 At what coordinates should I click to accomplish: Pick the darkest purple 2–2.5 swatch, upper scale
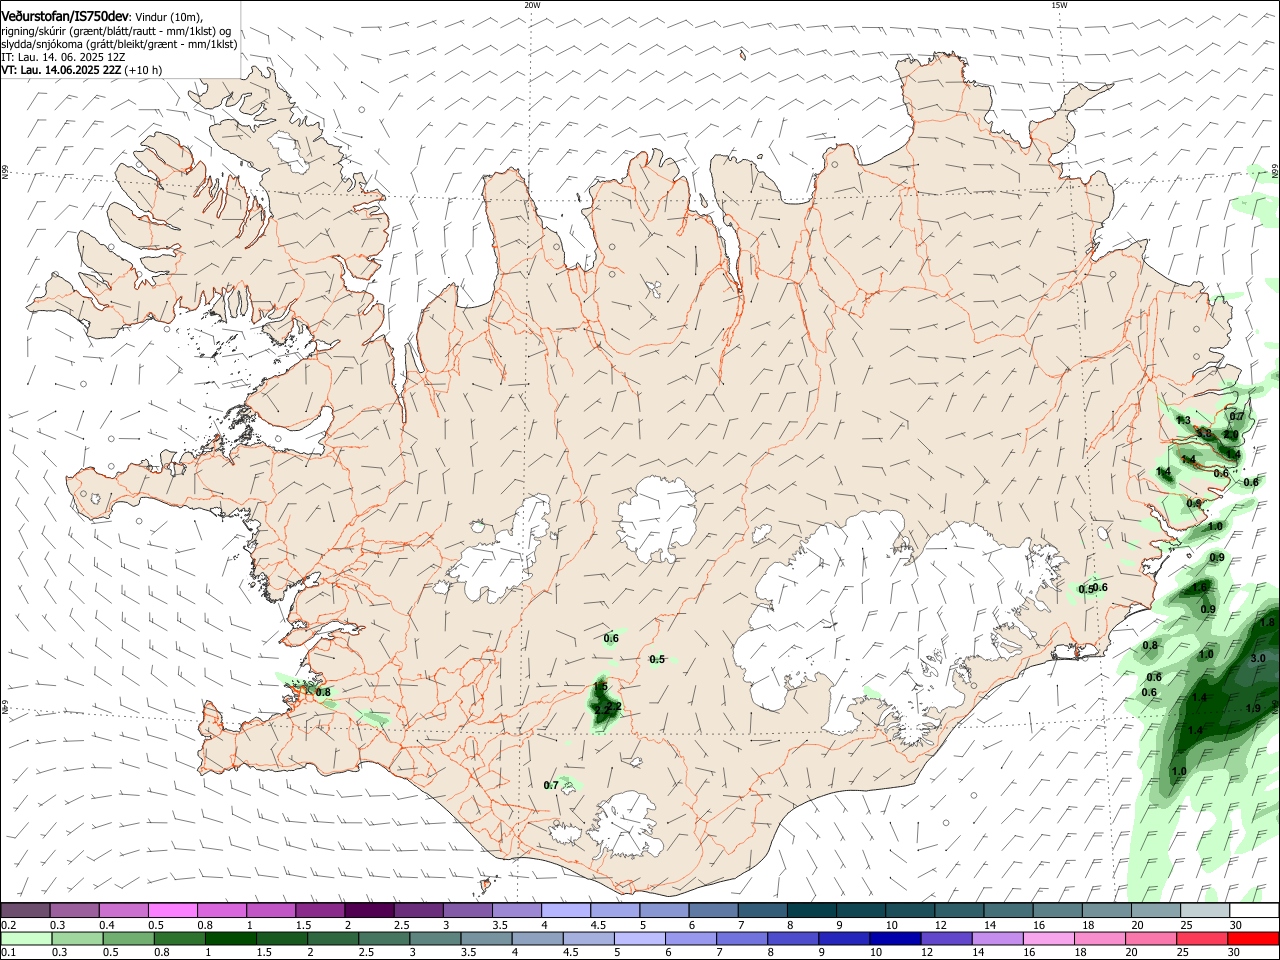(368, 910)
